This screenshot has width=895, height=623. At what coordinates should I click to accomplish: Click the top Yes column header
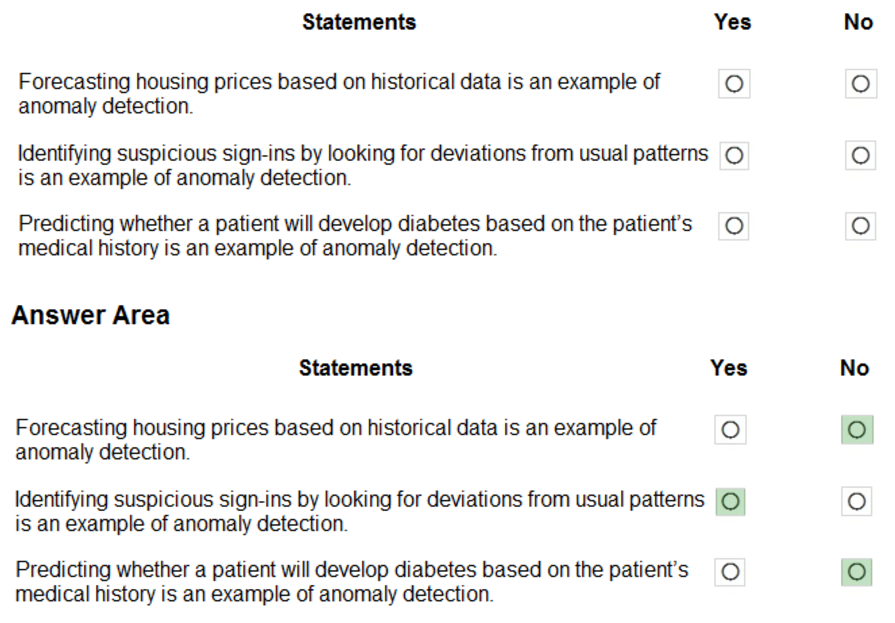point(732,22)
